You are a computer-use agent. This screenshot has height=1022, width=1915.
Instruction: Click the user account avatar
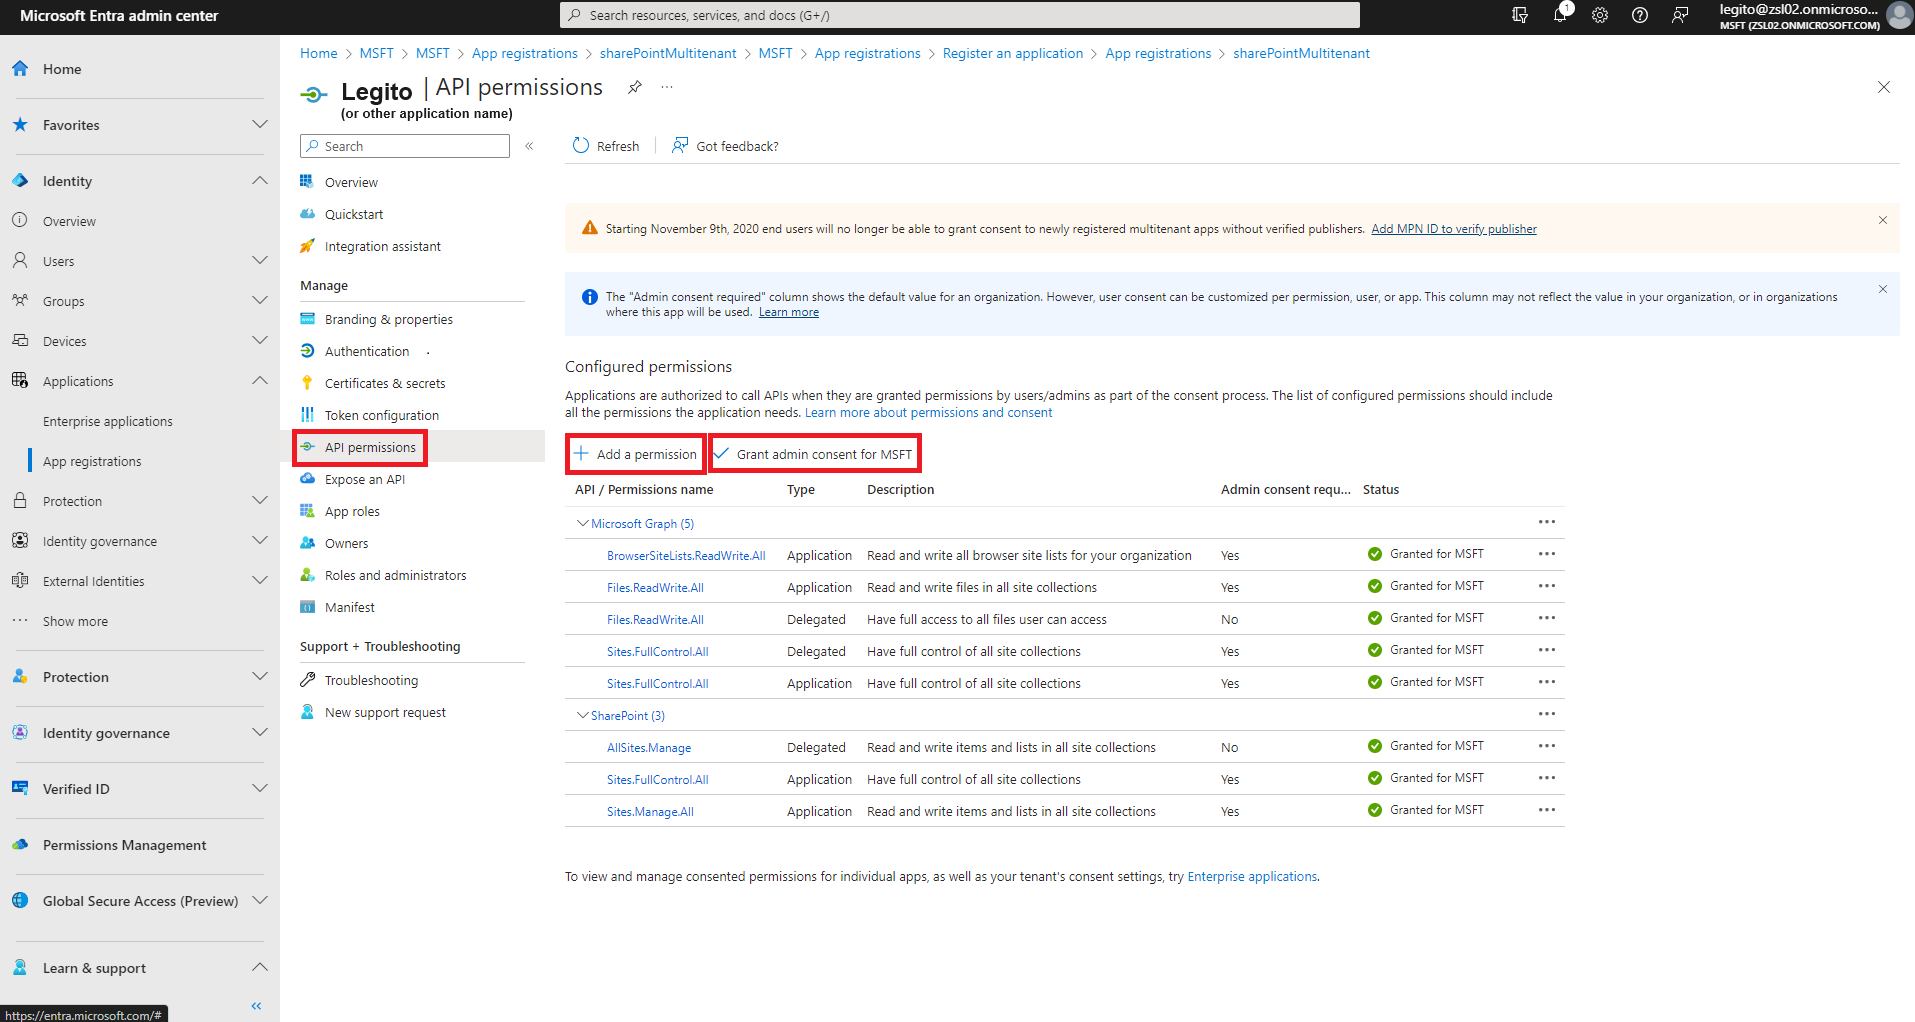coord(1899,15)
